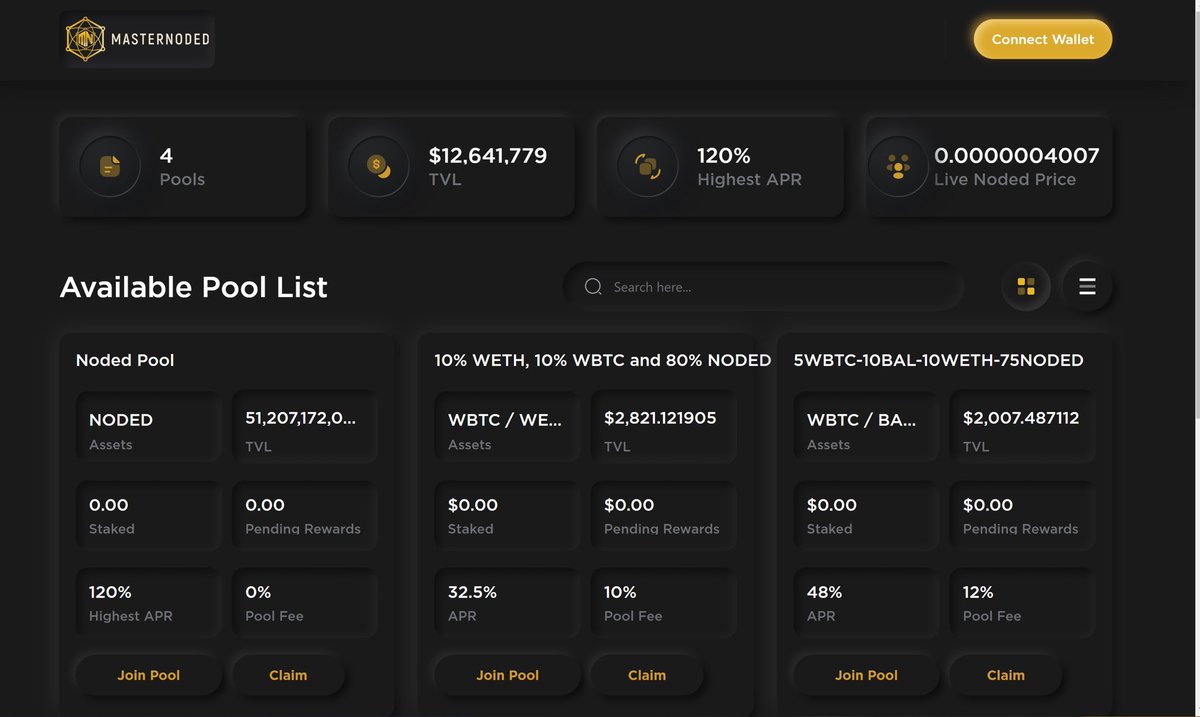The width and height of the screenshot is (1200, 717).
Task: Click the Noded Pool 0.00 Staked tile
Action: tap(149, 515)
